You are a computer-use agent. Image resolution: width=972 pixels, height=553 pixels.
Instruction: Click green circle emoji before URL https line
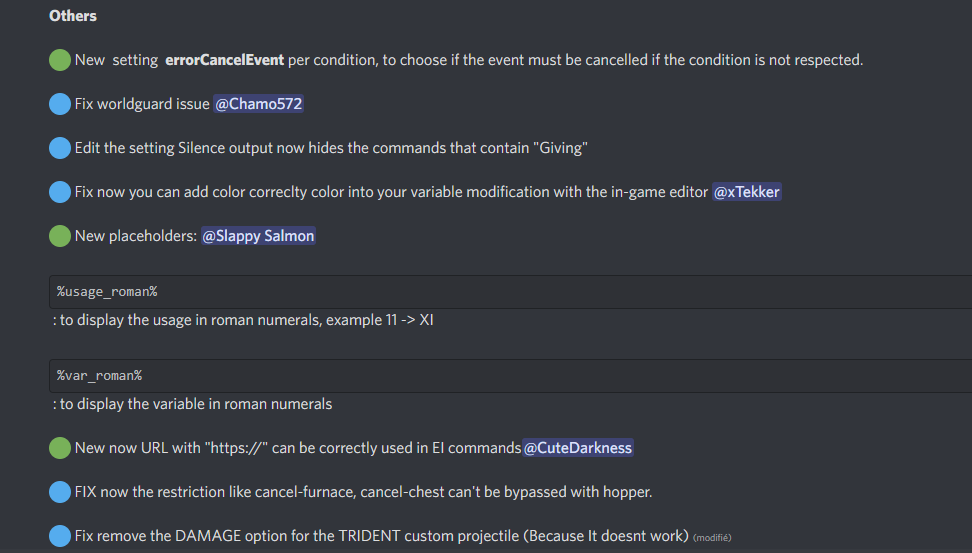(x=60, y=448)
